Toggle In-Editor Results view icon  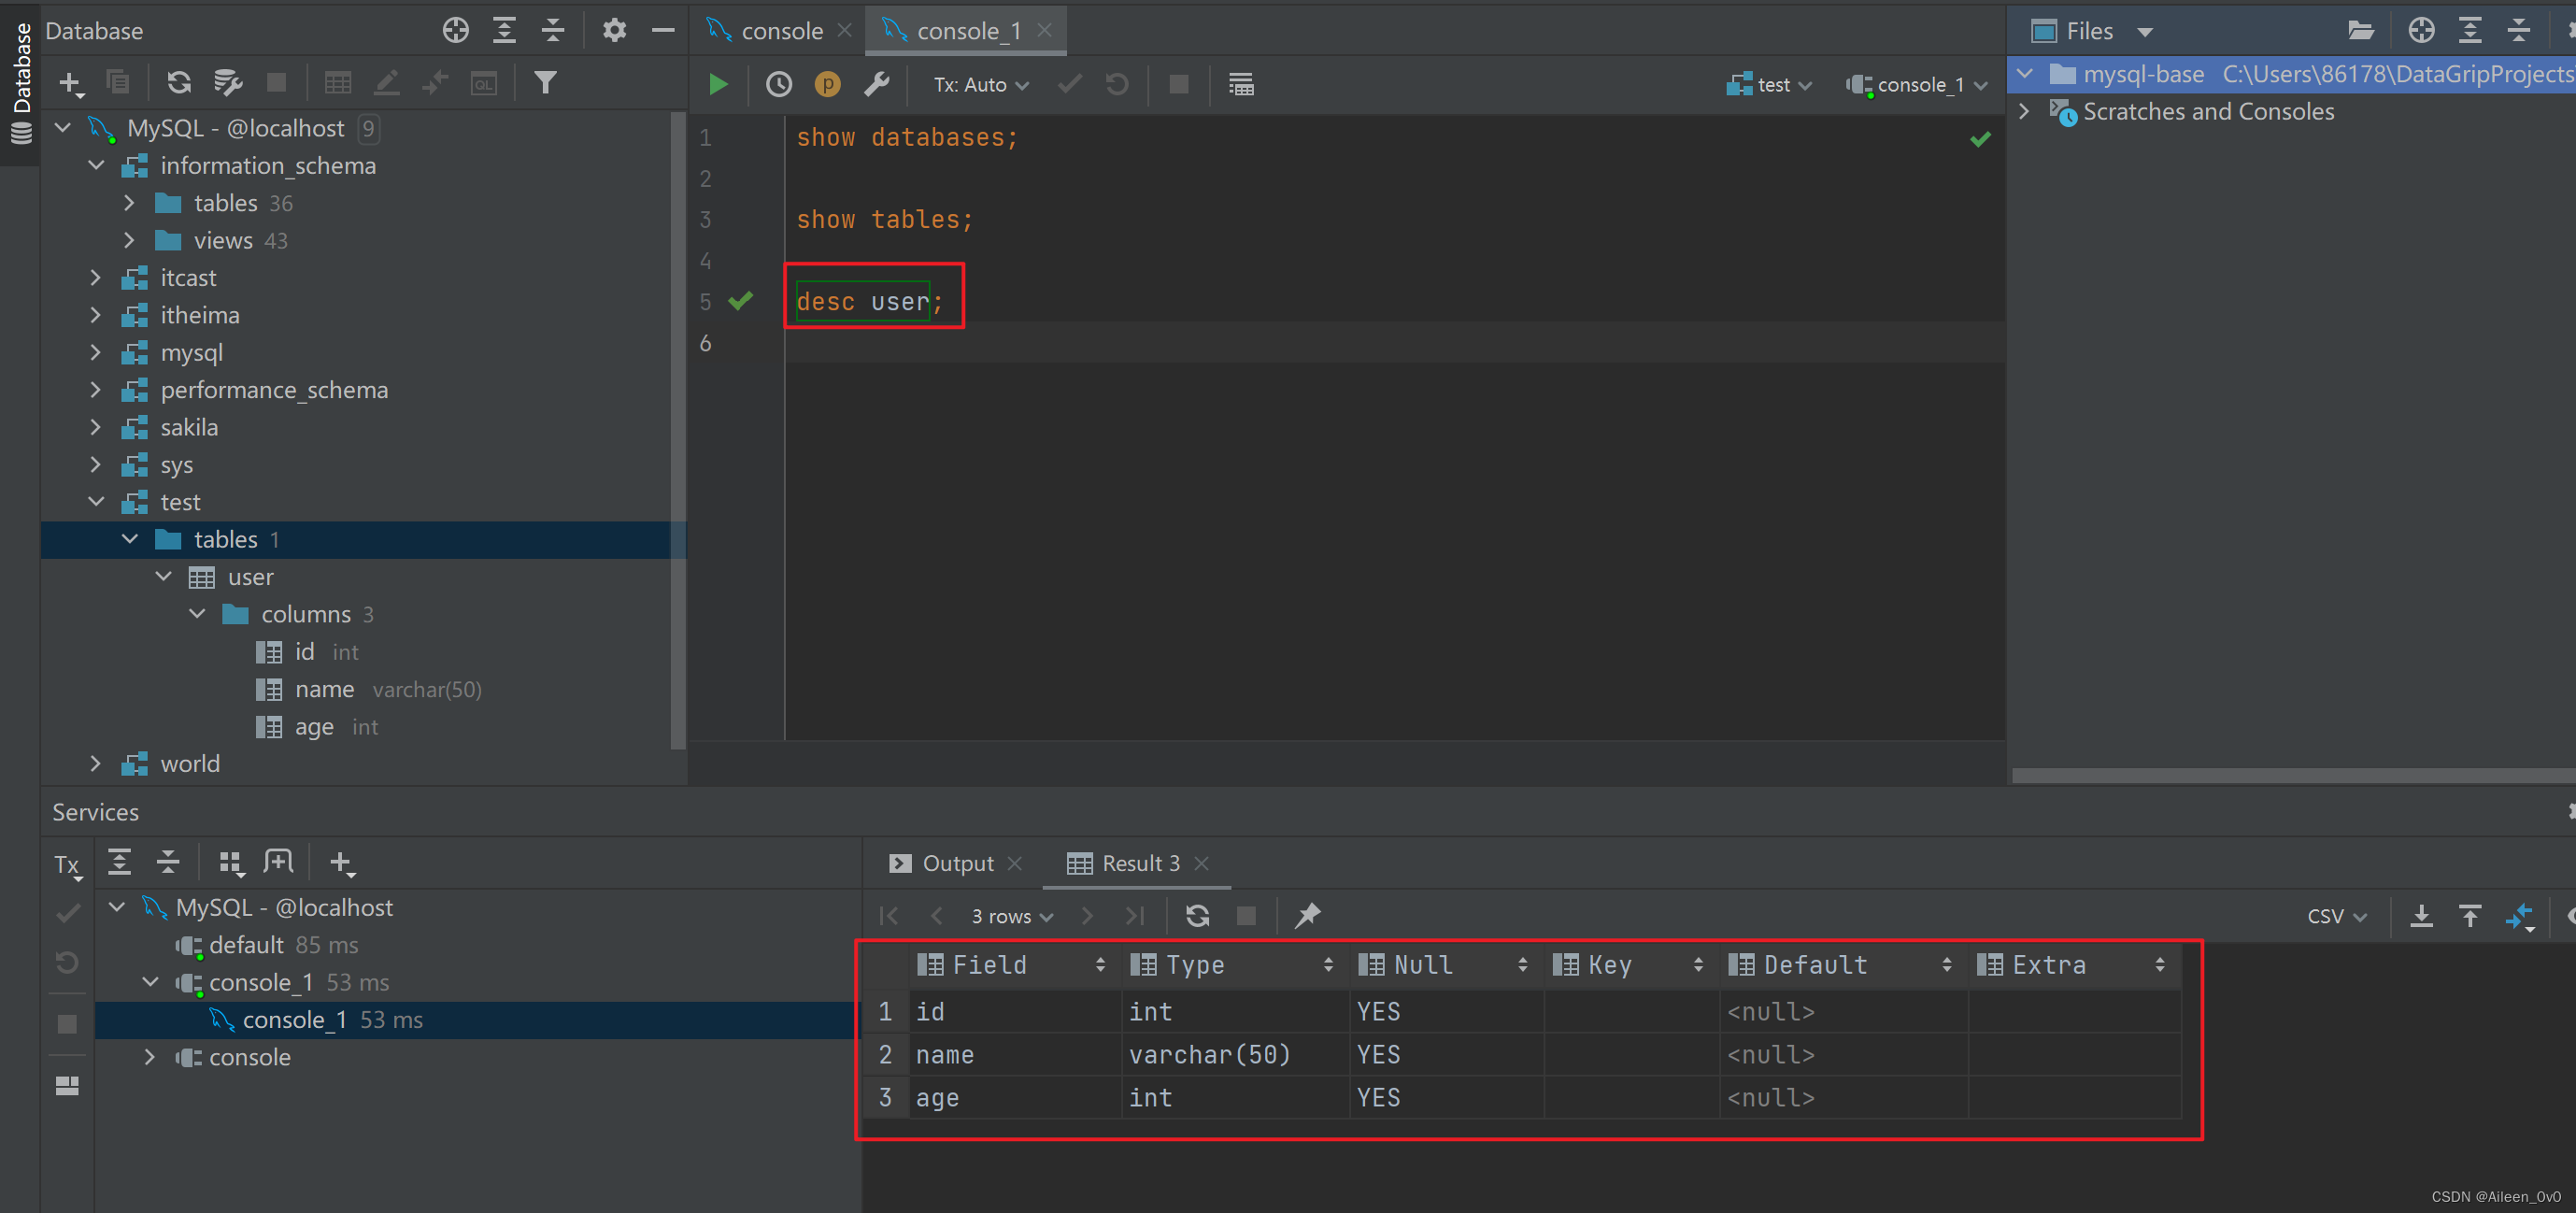point(1241,85)
